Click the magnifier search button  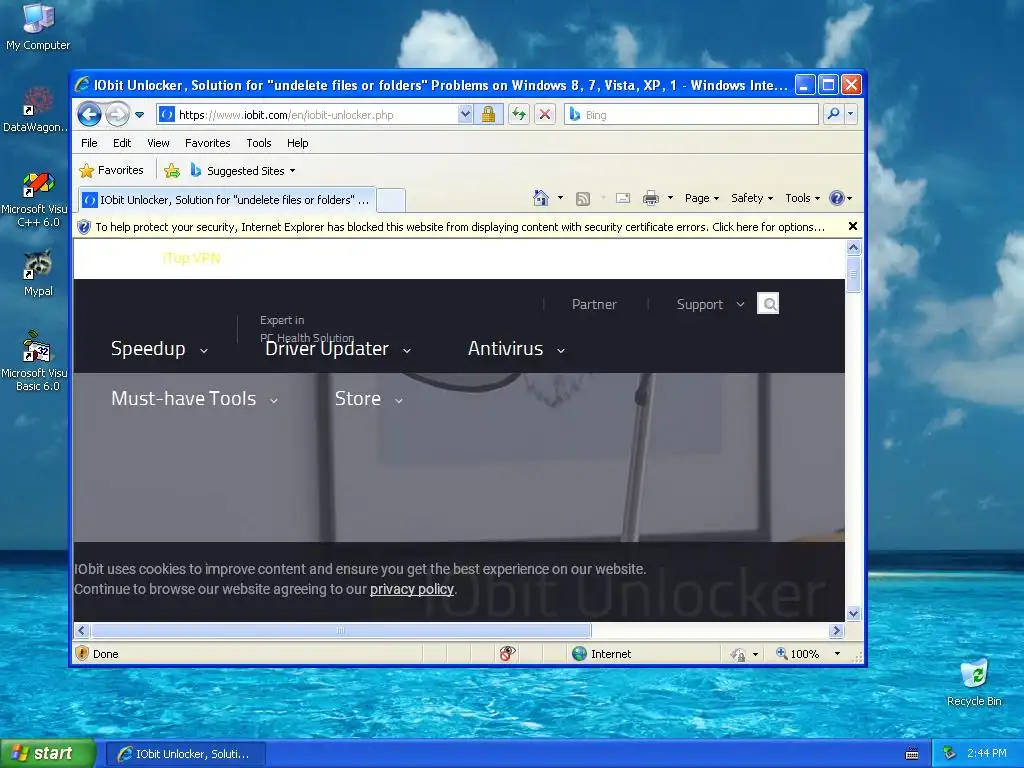click(x=833, y=114)
